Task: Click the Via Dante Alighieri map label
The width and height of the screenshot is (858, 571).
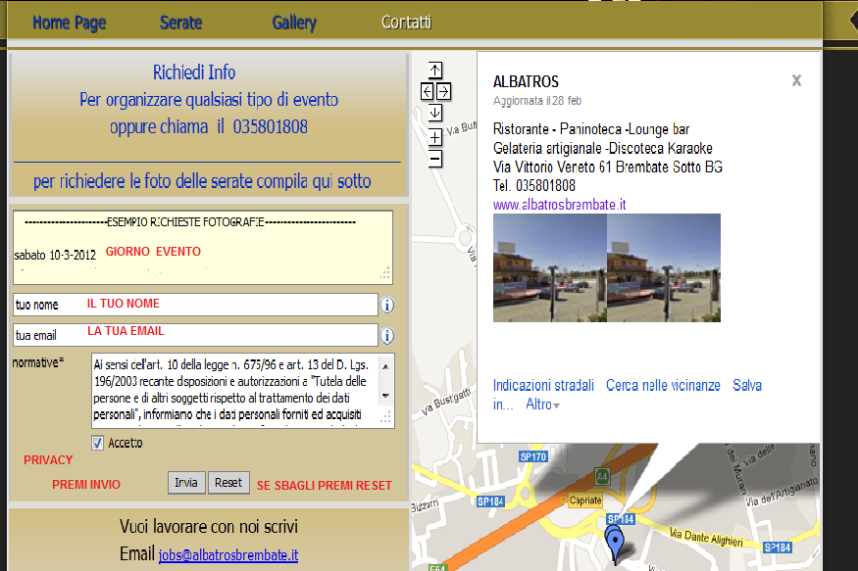Action: click(x=706, y=538)
